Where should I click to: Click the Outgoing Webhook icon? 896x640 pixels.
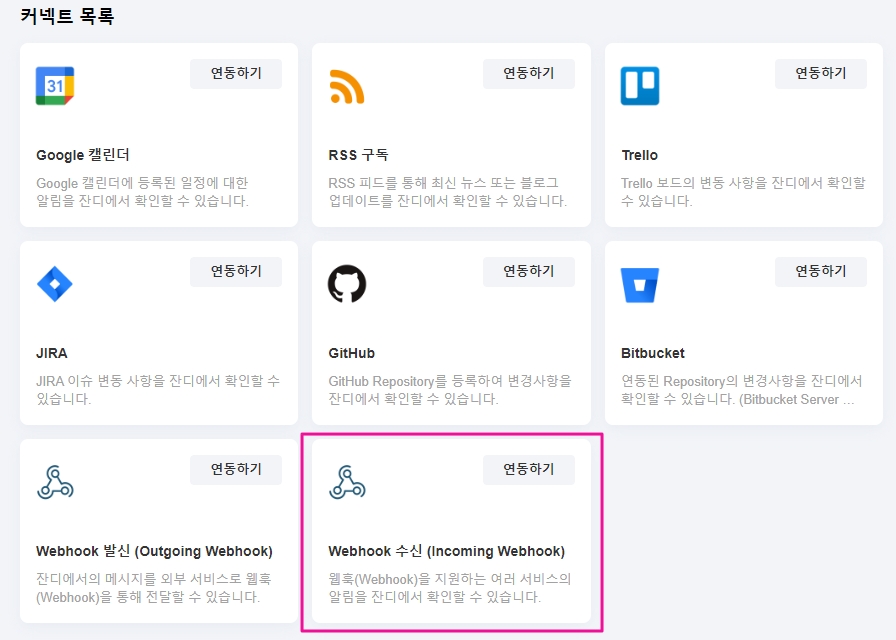55,482
